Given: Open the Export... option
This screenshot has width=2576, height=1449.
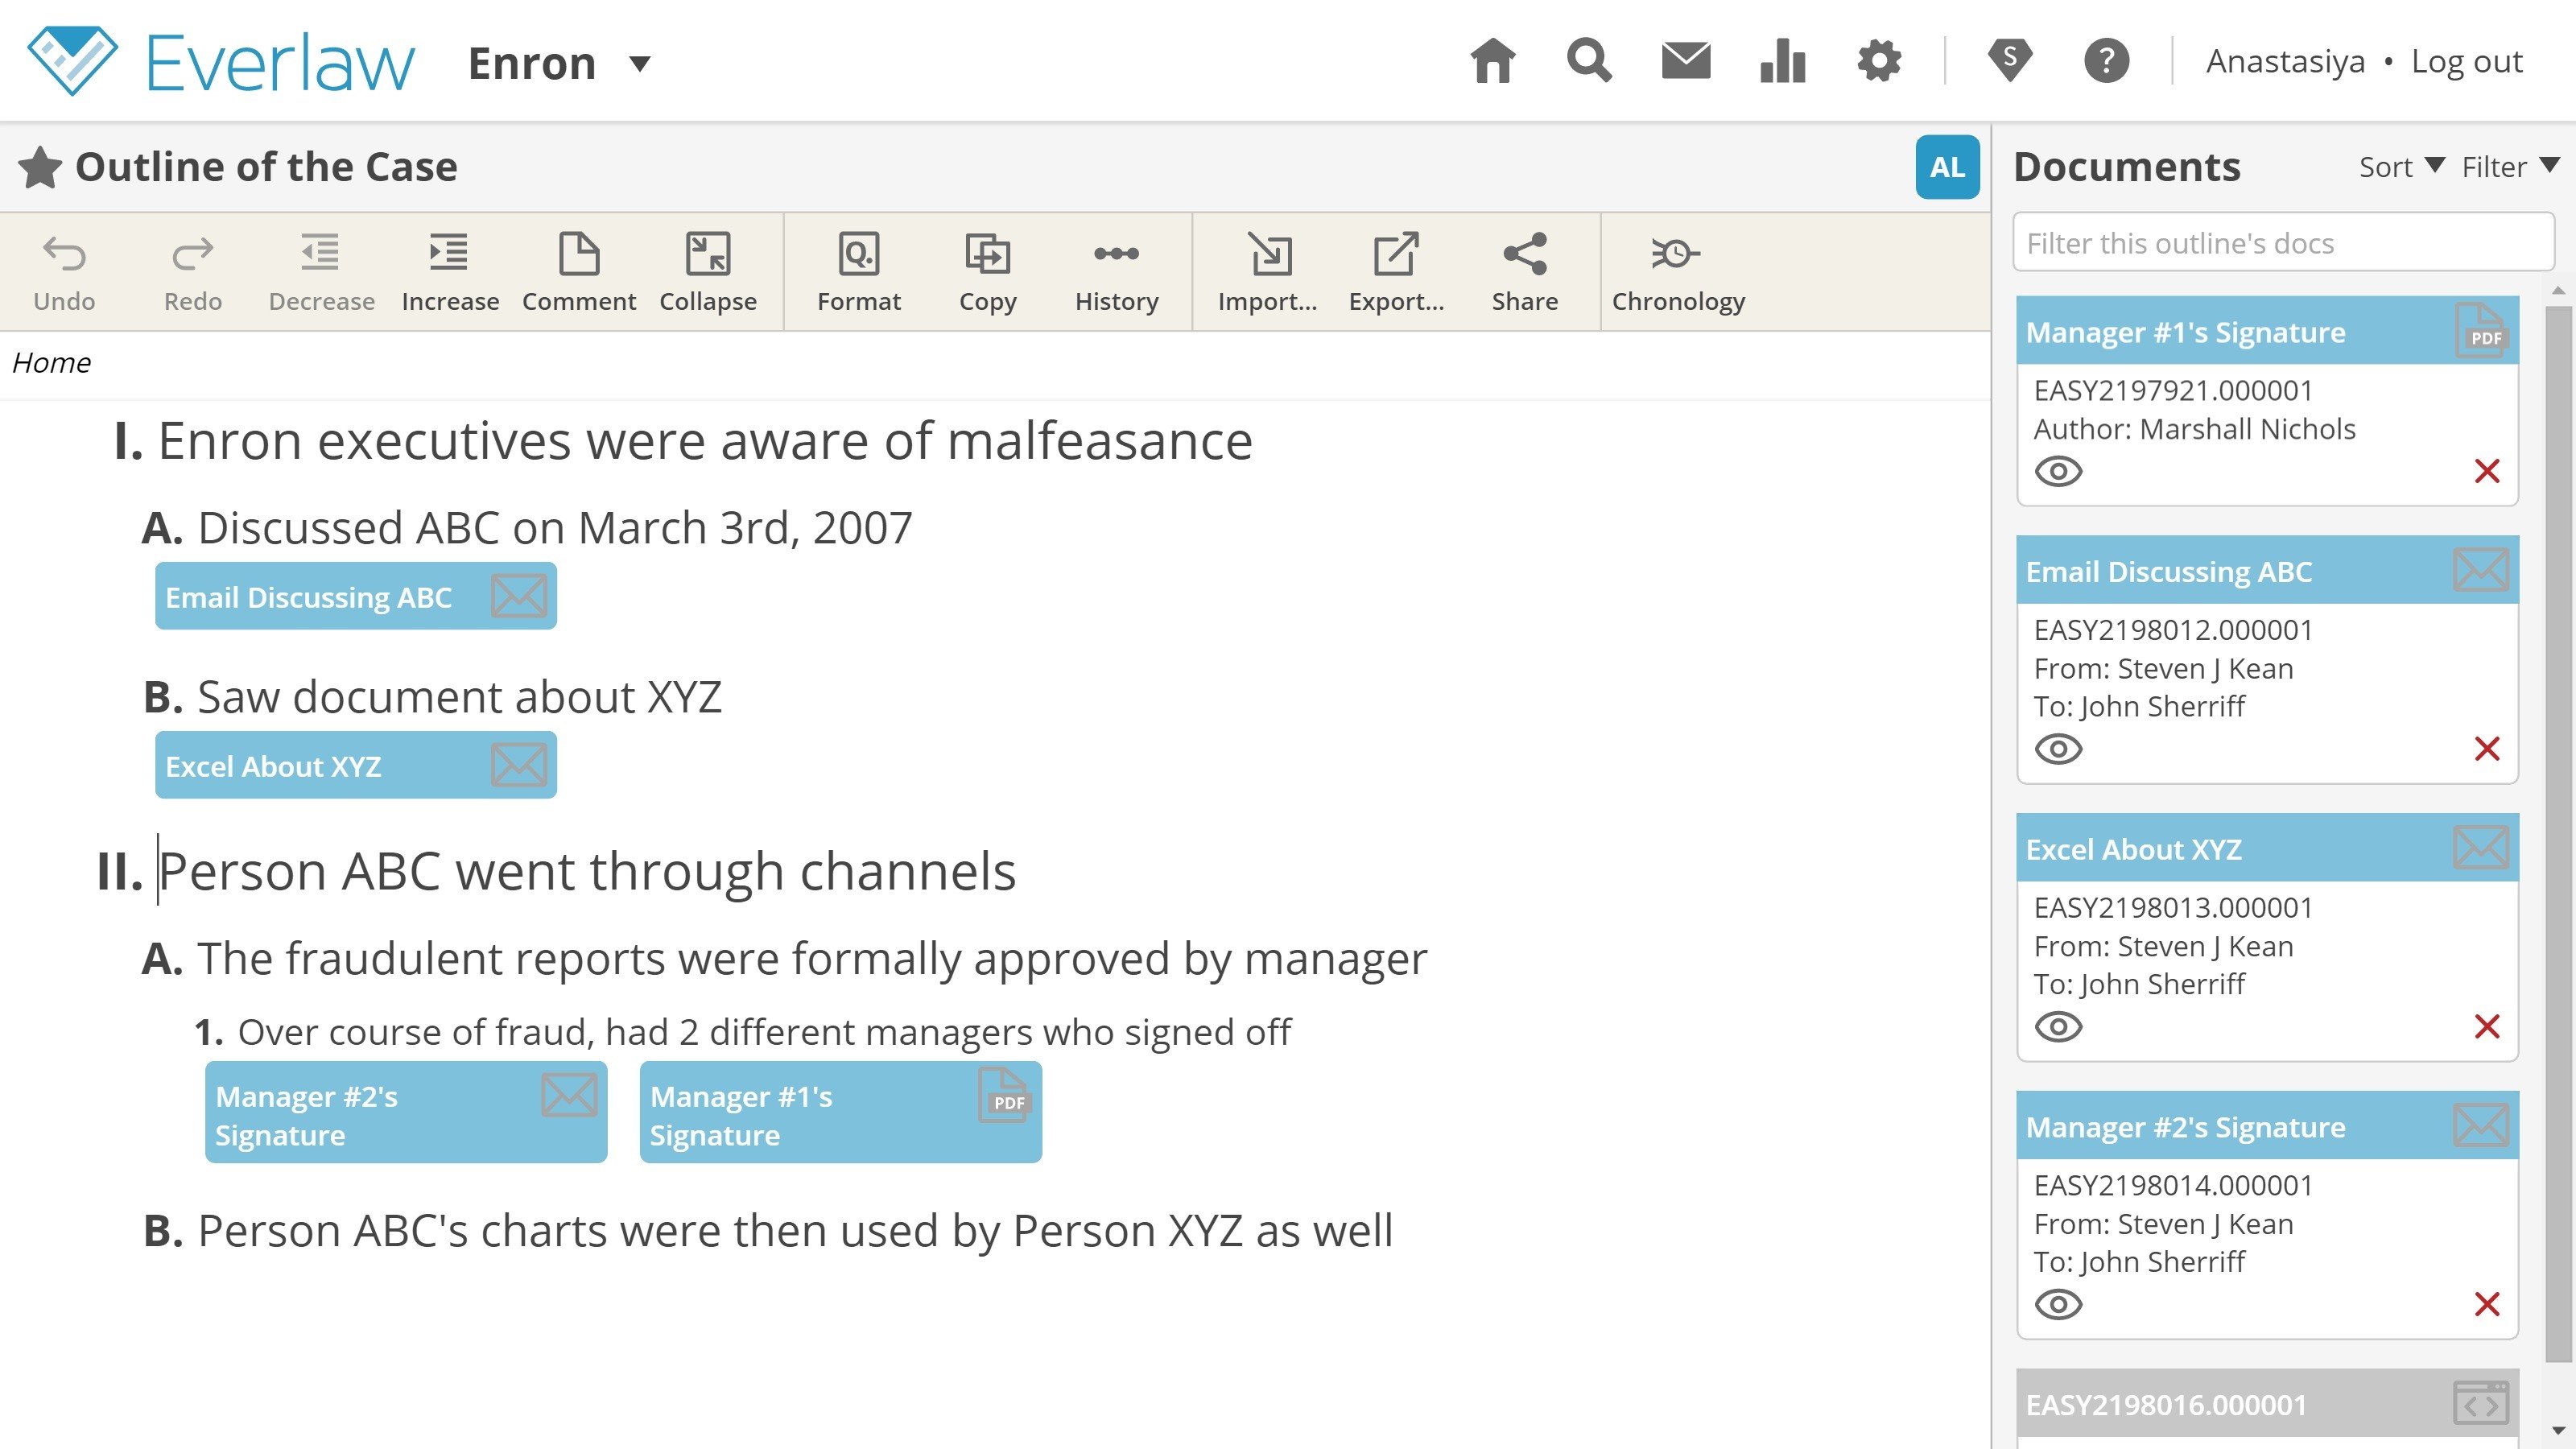Looking at the screenshot, I should tap(1396, 272).
